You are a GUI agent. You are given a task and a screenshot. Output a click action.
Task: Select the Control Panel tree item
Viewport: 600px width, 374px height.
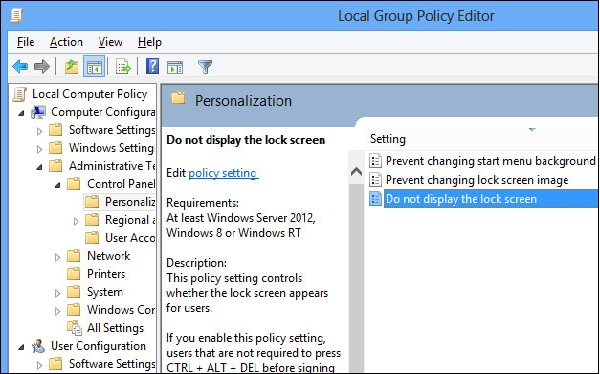pyautogui.click(x=121, y=184)
